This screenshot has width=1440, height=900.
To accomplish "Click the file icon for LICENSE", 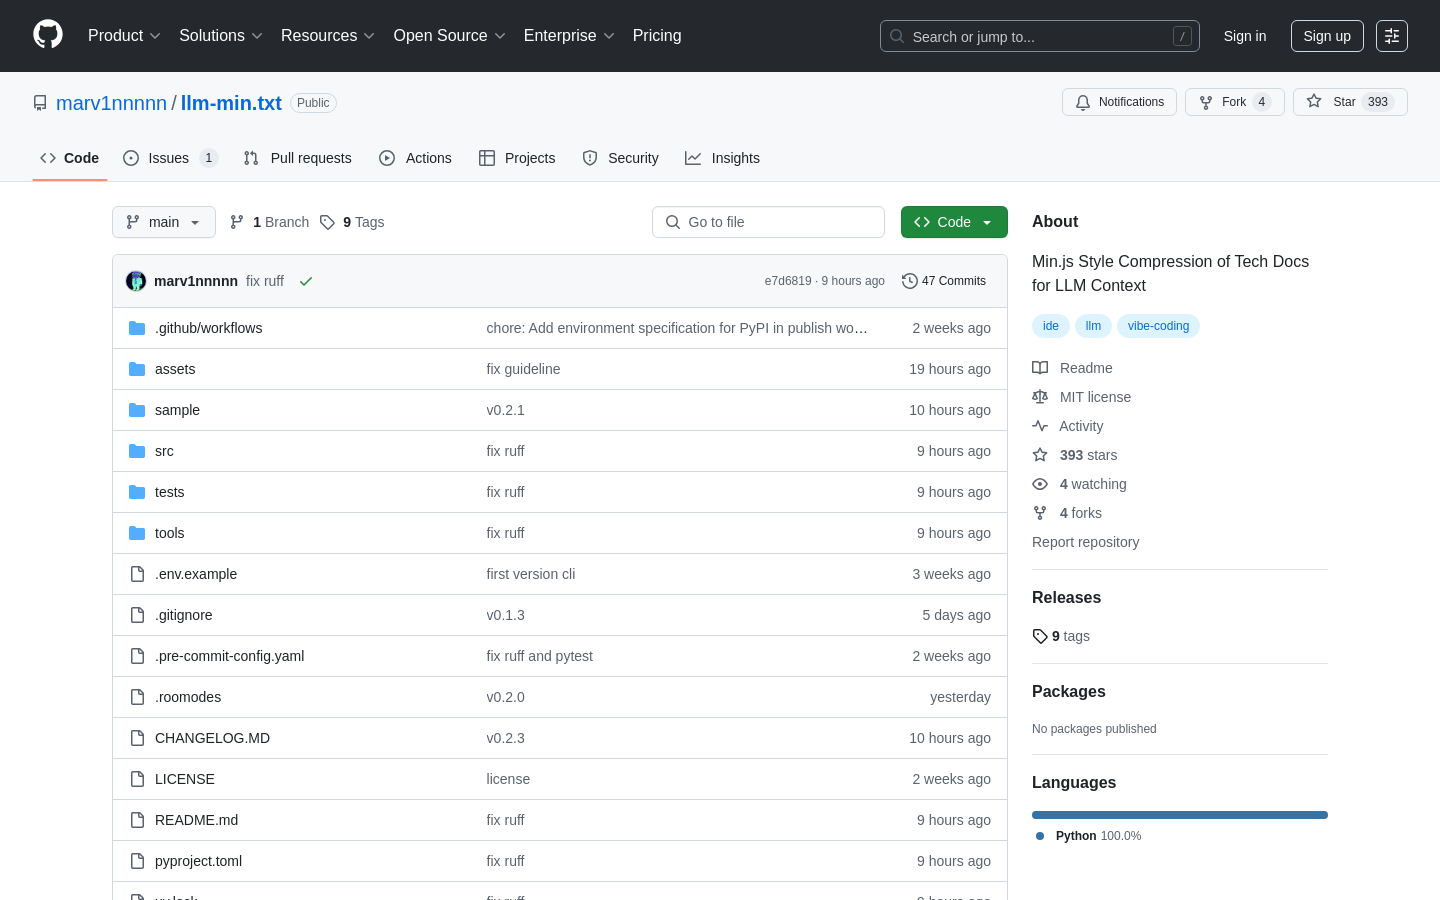I will pos(137,779).
